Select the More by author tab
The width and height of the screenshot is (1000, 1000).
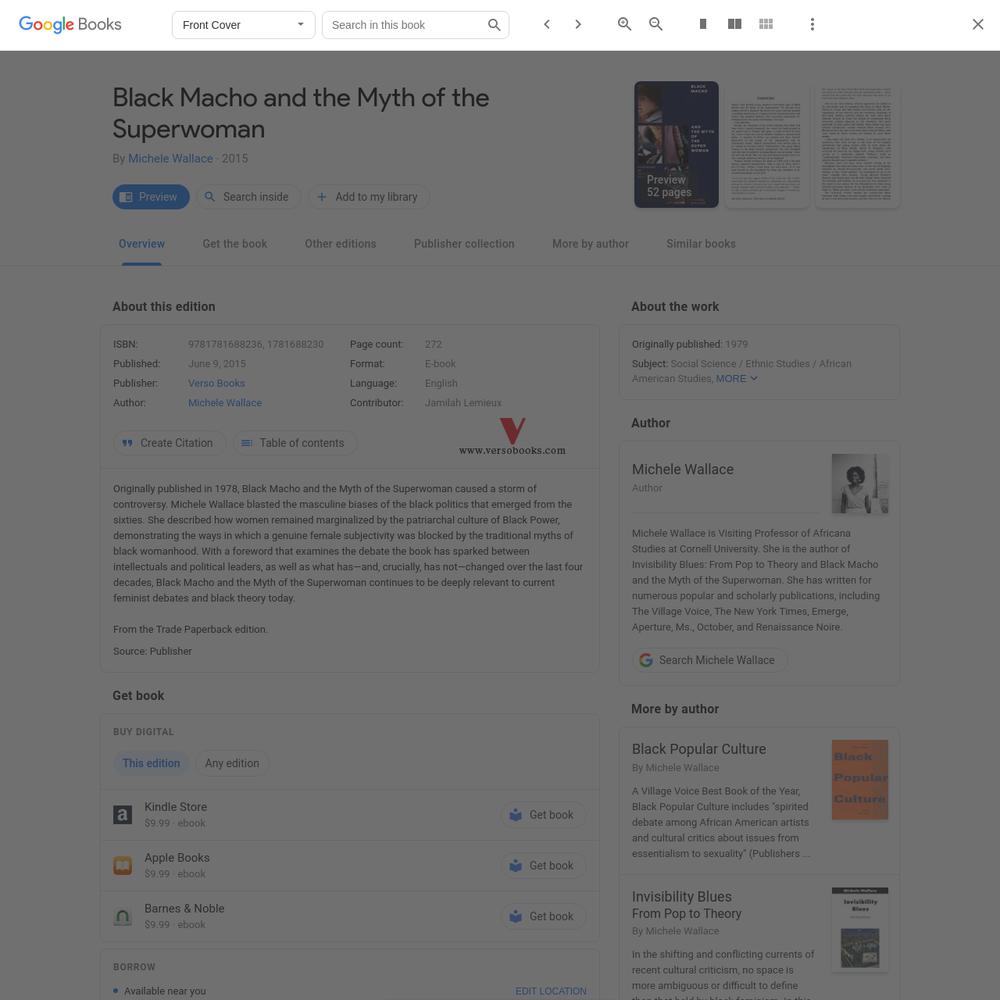click(591, 244)
